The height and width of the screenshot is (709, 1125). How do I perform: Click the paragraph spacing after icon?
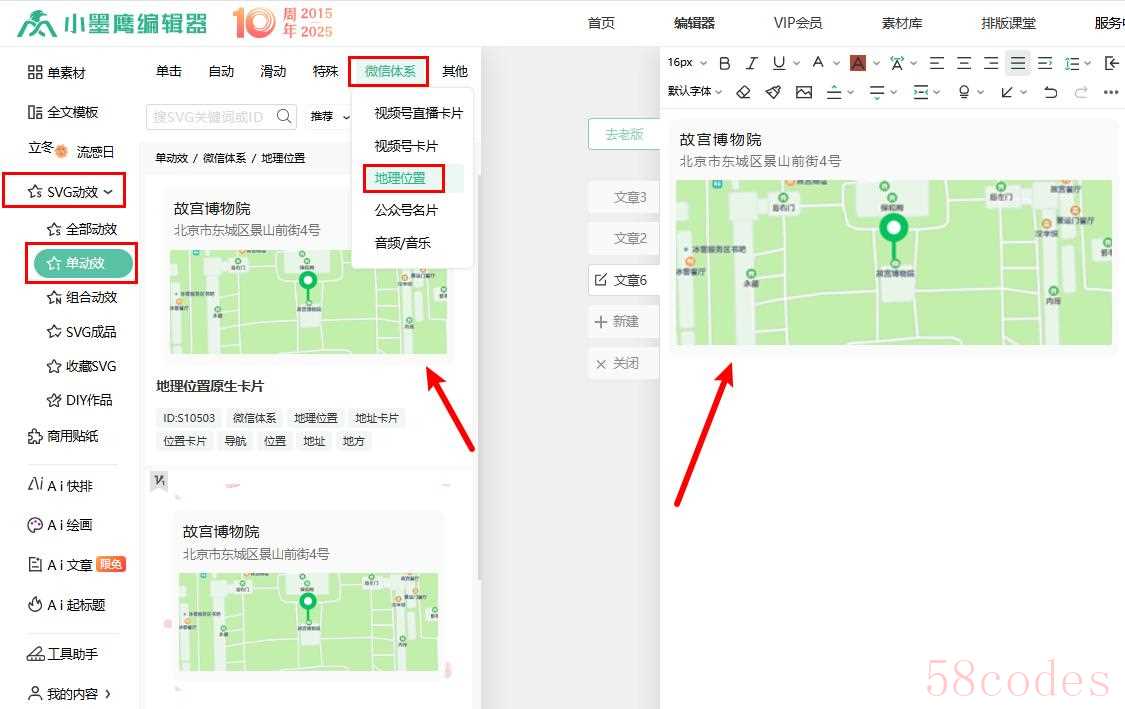pos(877,92)
